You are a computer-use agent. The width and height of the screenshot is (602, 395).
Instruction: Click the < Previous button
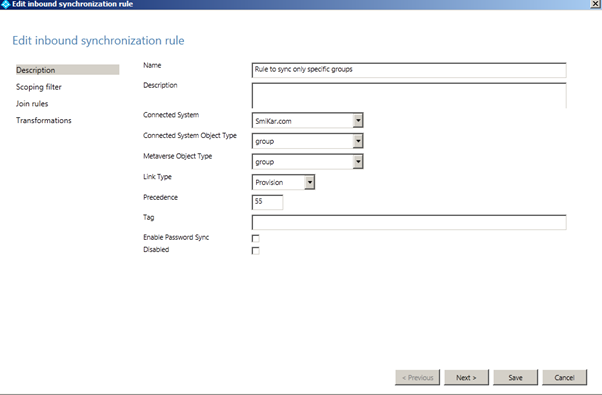coord(417,377)
